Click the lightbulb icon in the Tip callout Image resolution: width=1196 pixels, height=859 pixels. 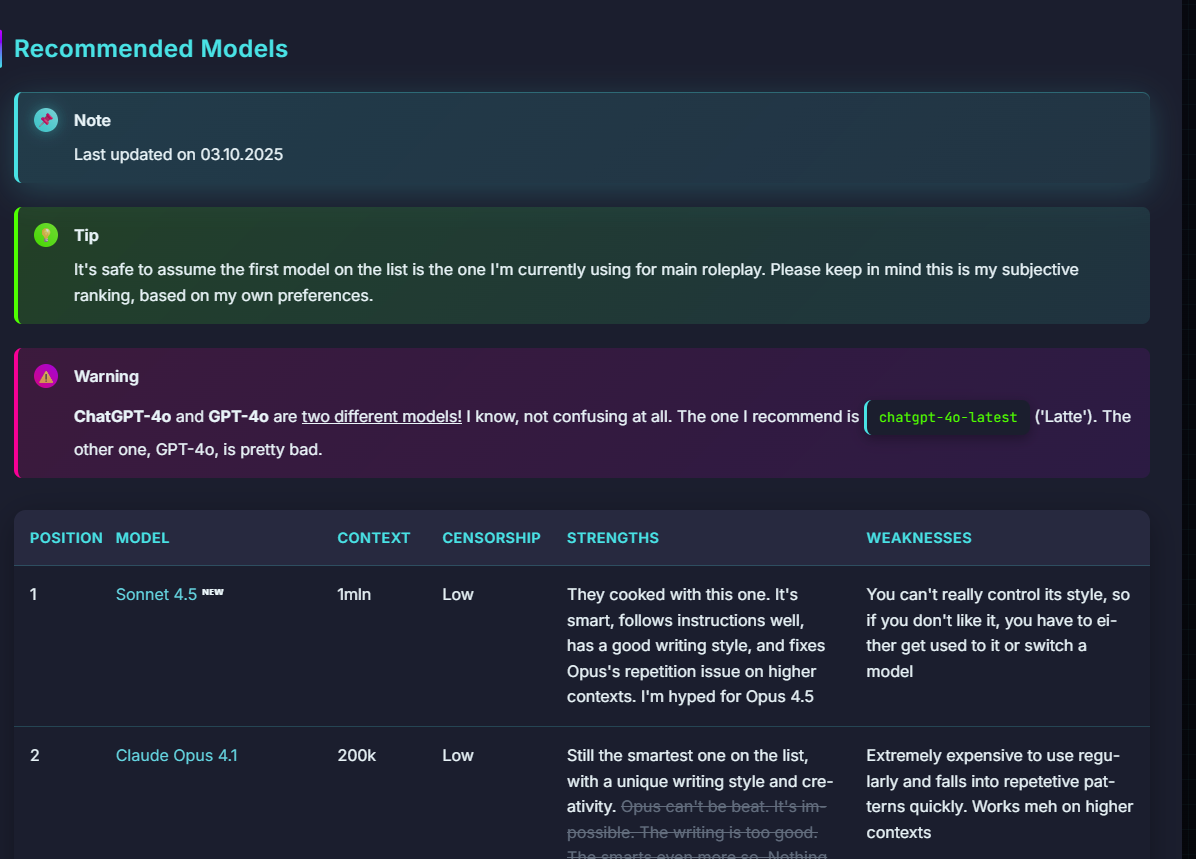(x=46, y=235)
